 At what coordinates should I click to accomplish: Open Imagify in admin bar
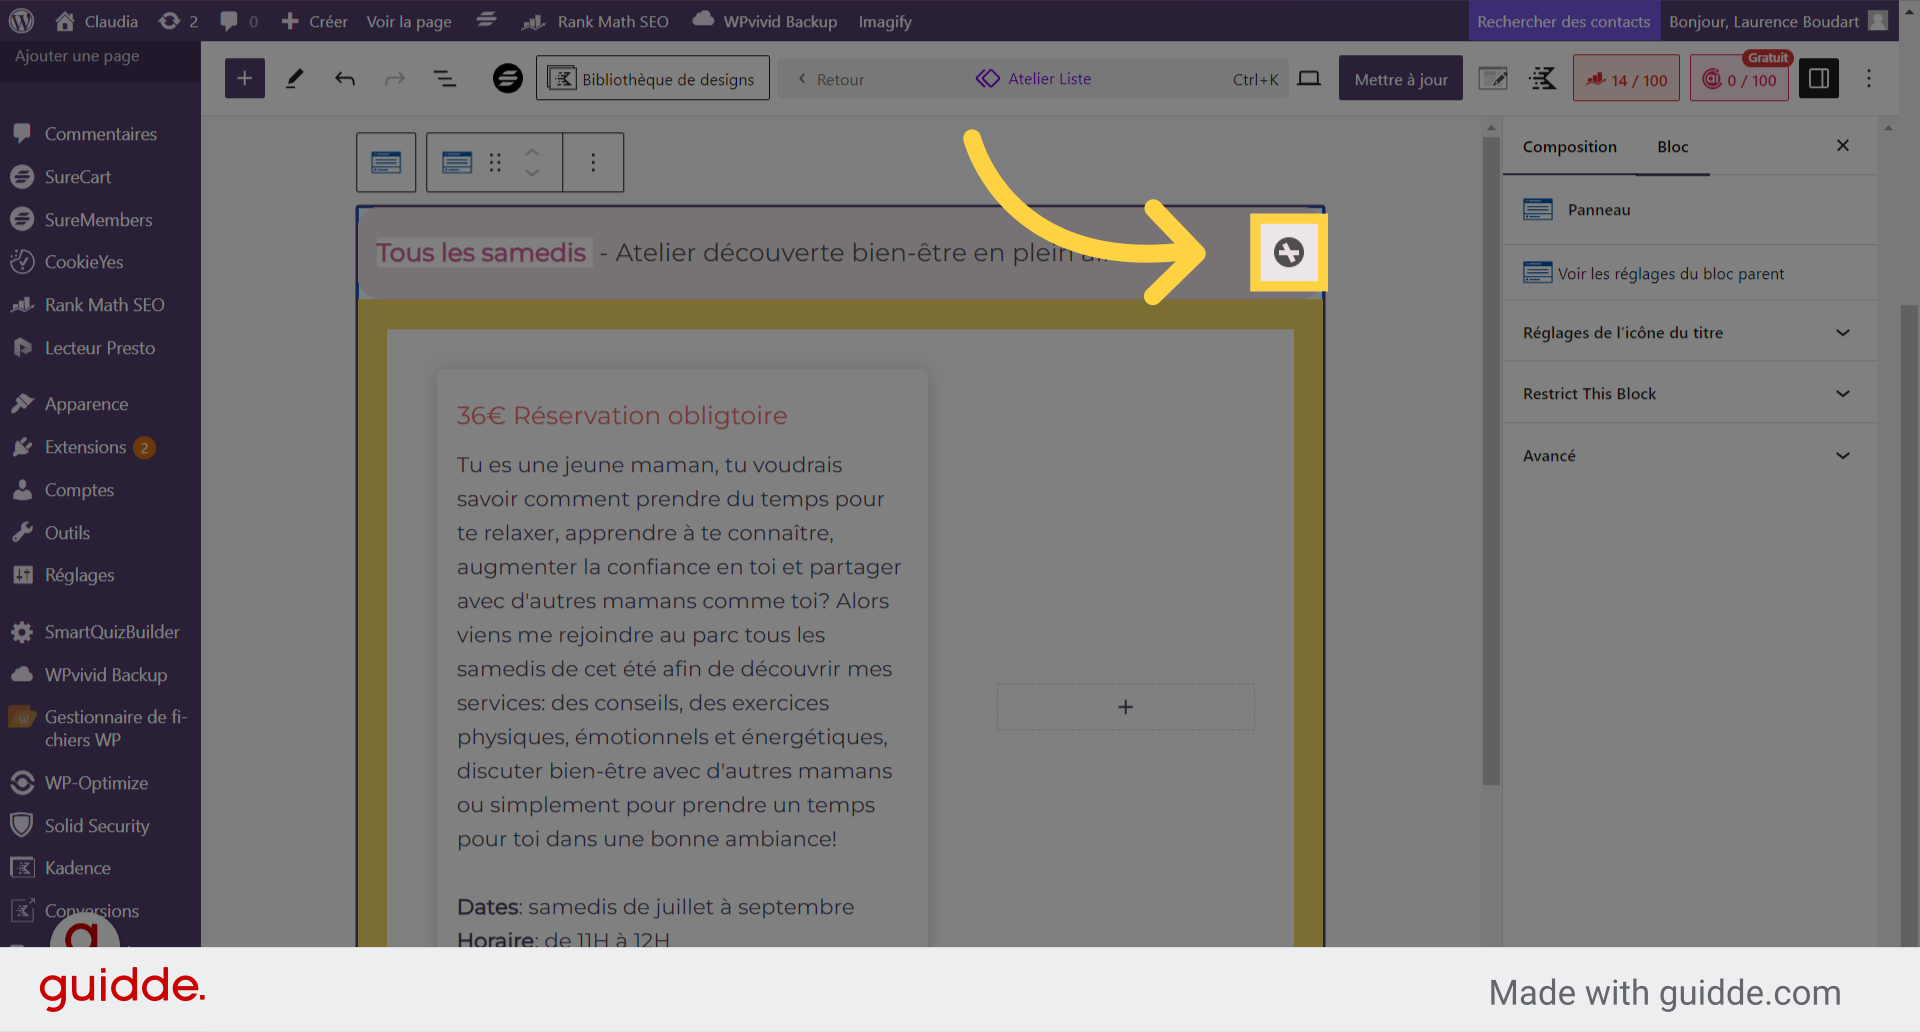(885, 21)
